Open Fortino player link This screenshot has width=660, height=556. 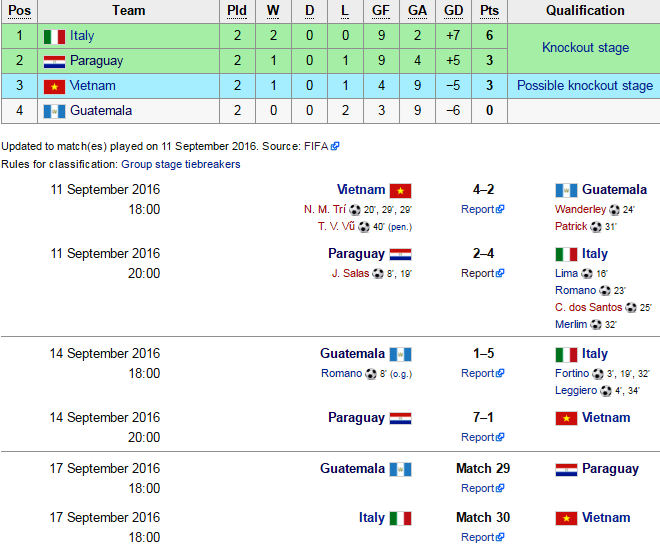(572, 373)
